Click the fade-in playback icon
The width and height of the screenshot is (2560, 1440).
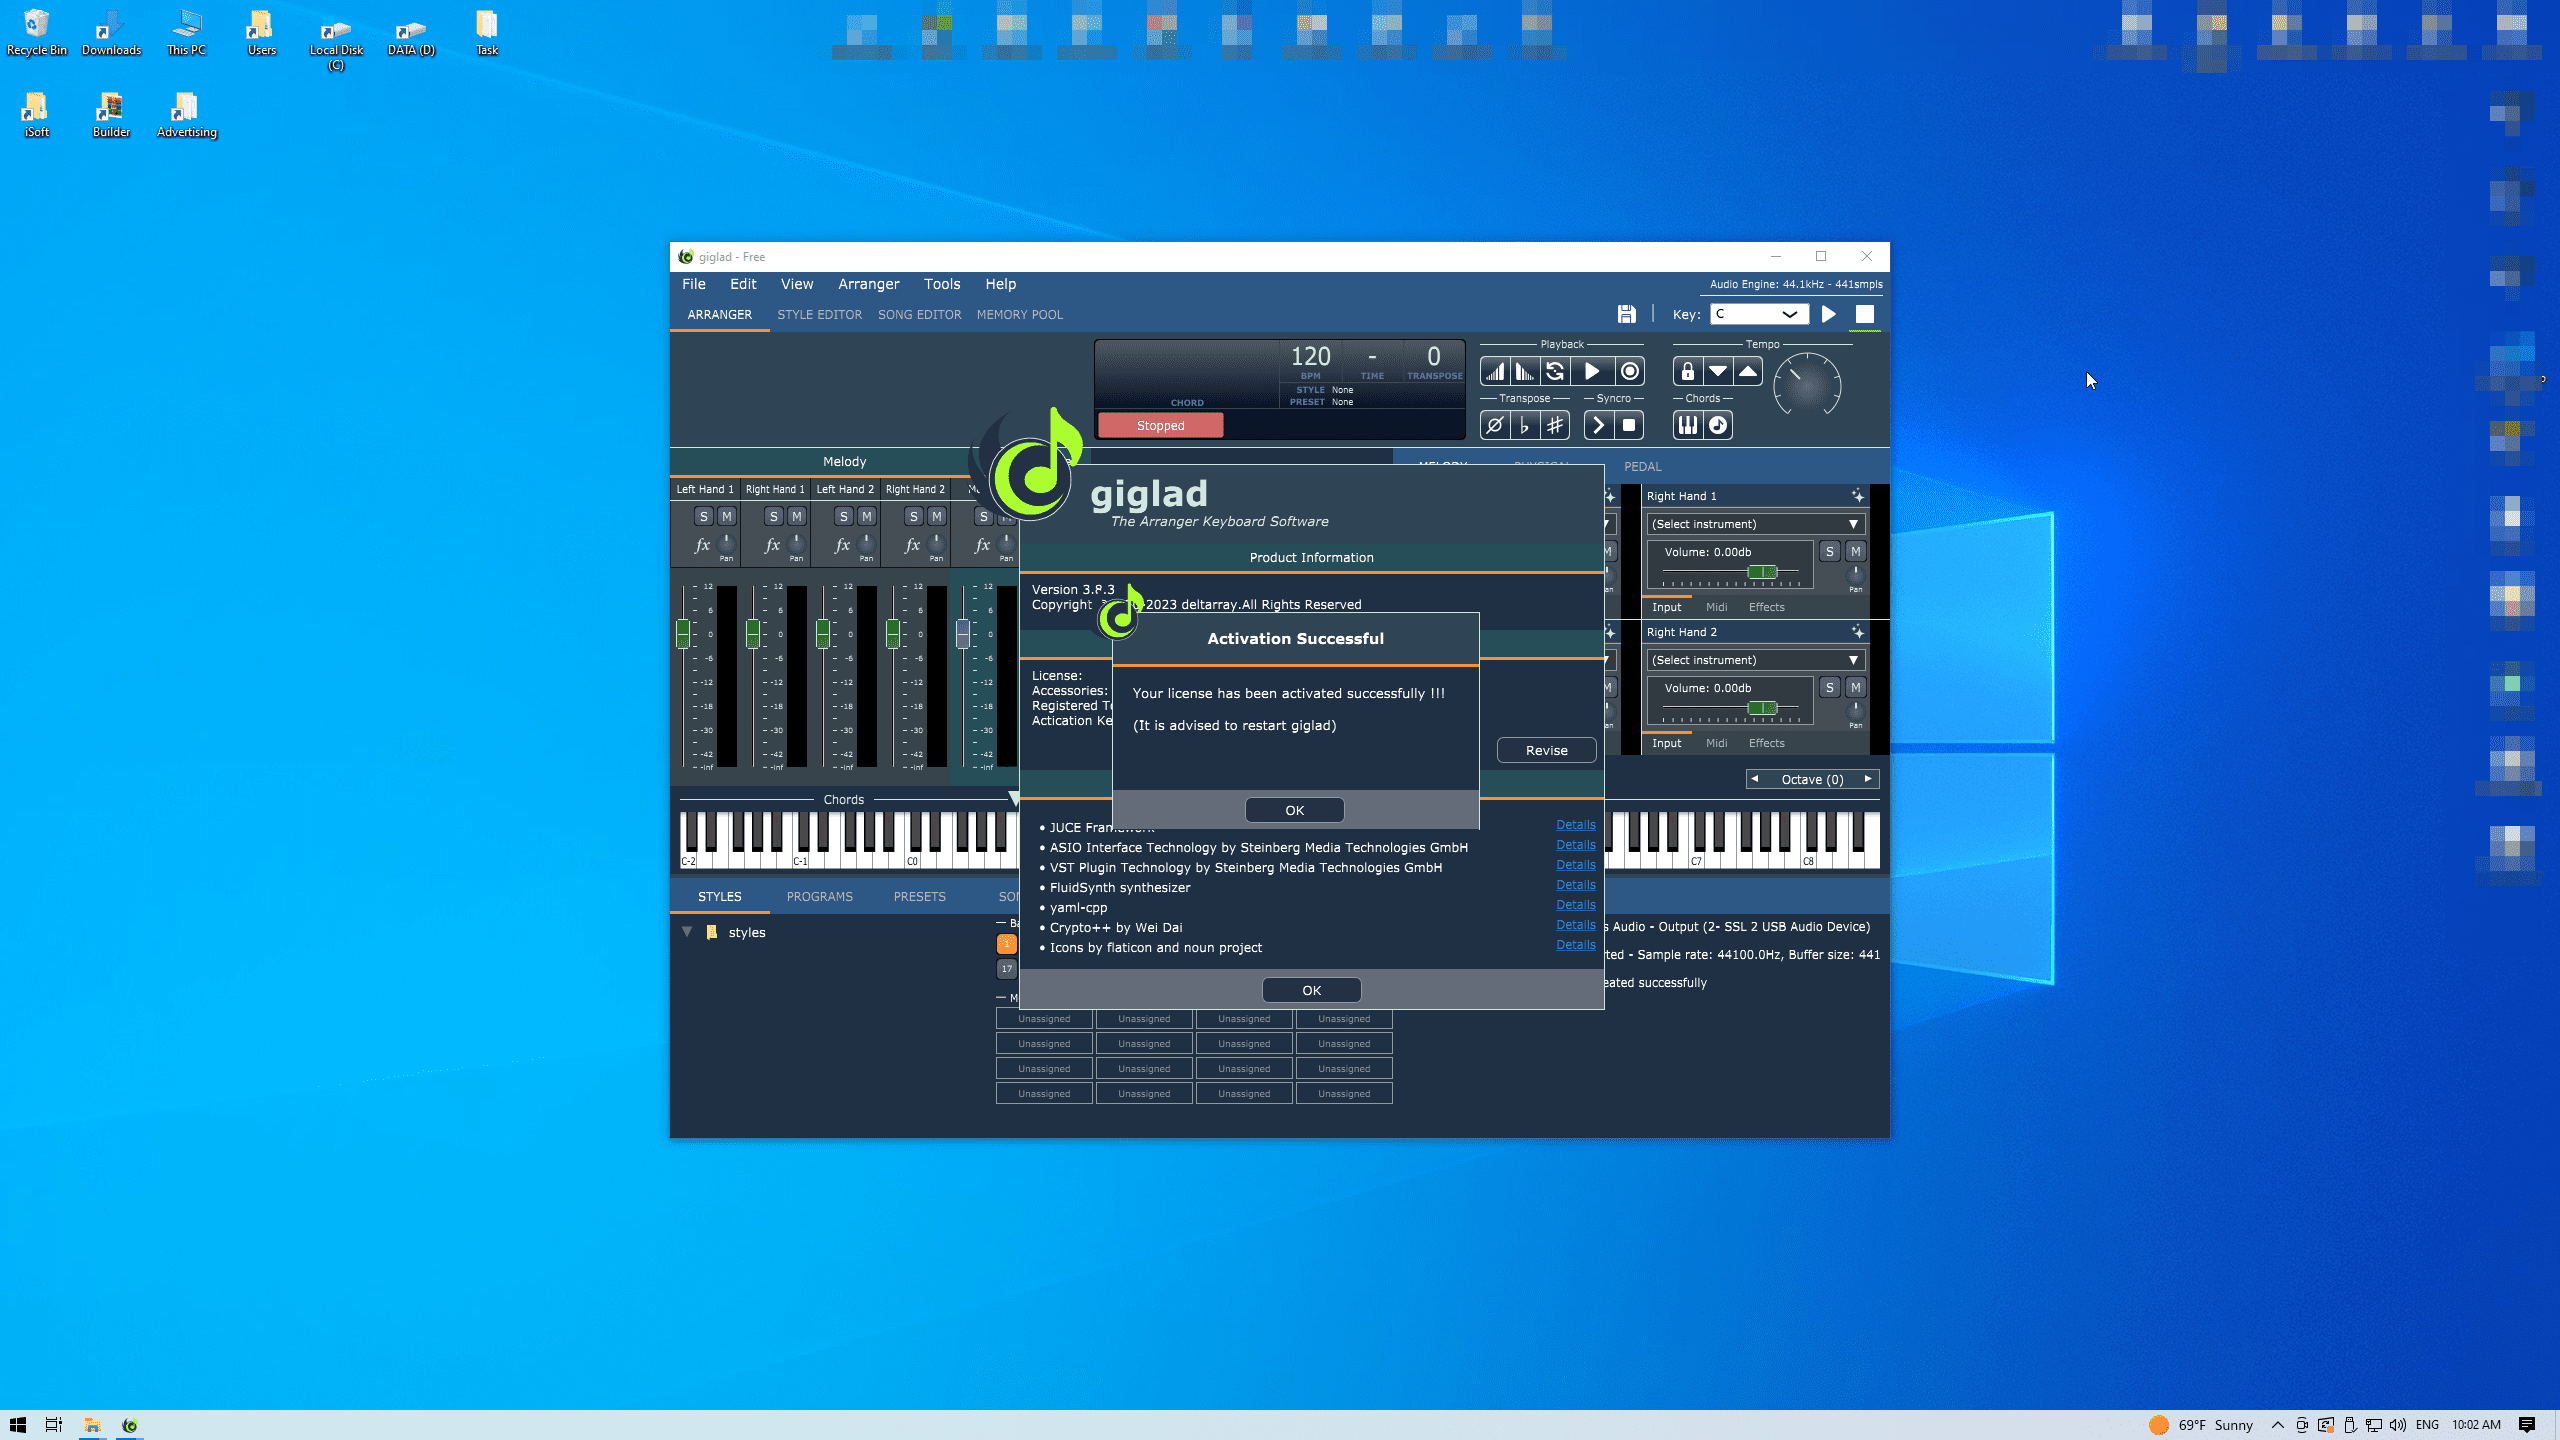pos(1495,372)
